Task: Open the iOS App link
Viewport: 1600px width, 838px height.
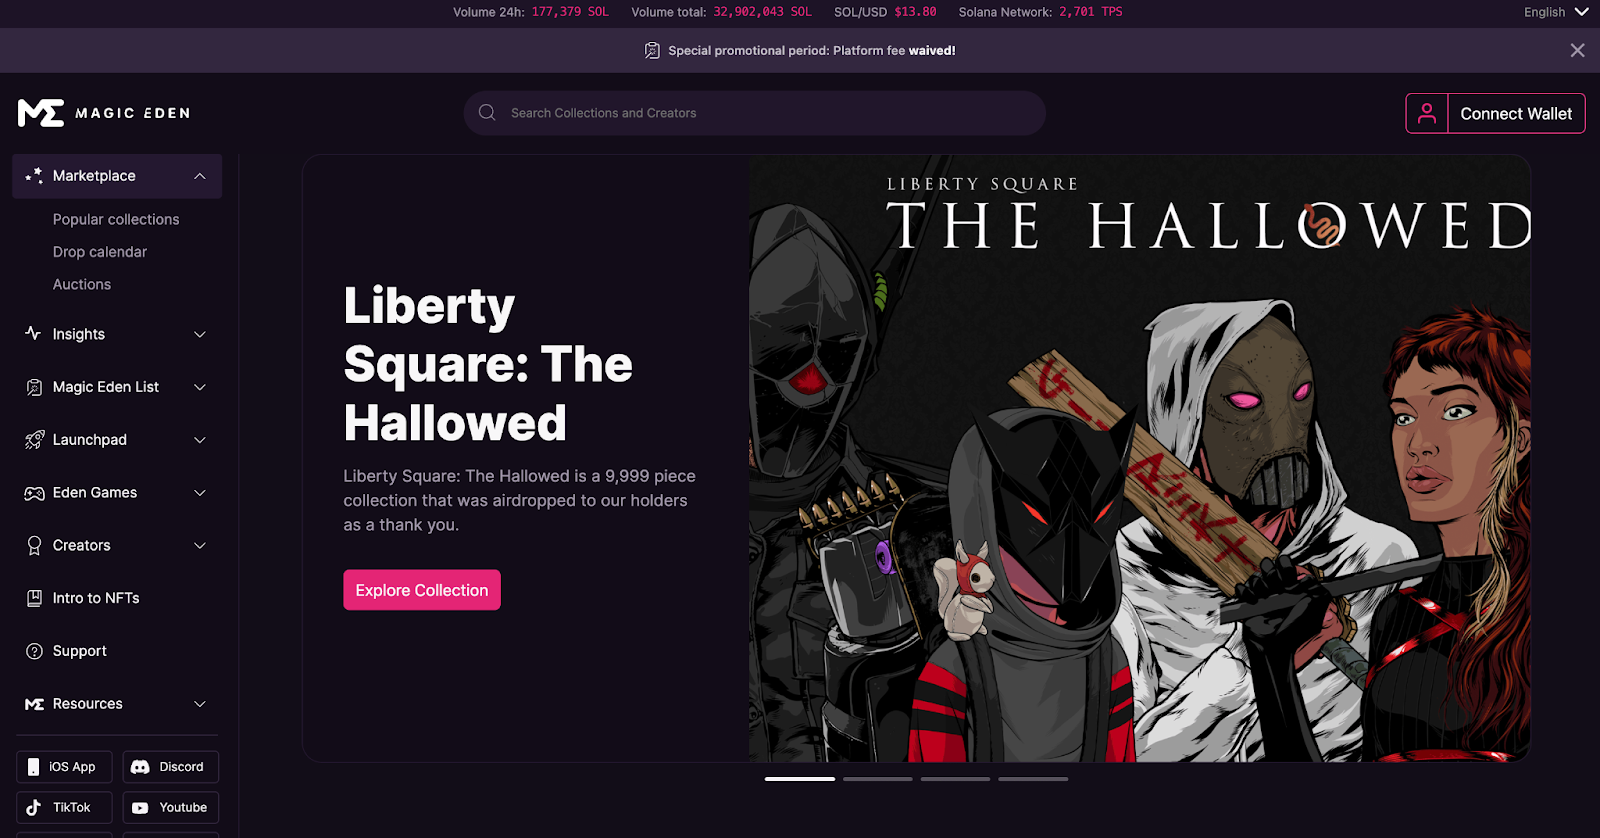Action: pos(64,767)
